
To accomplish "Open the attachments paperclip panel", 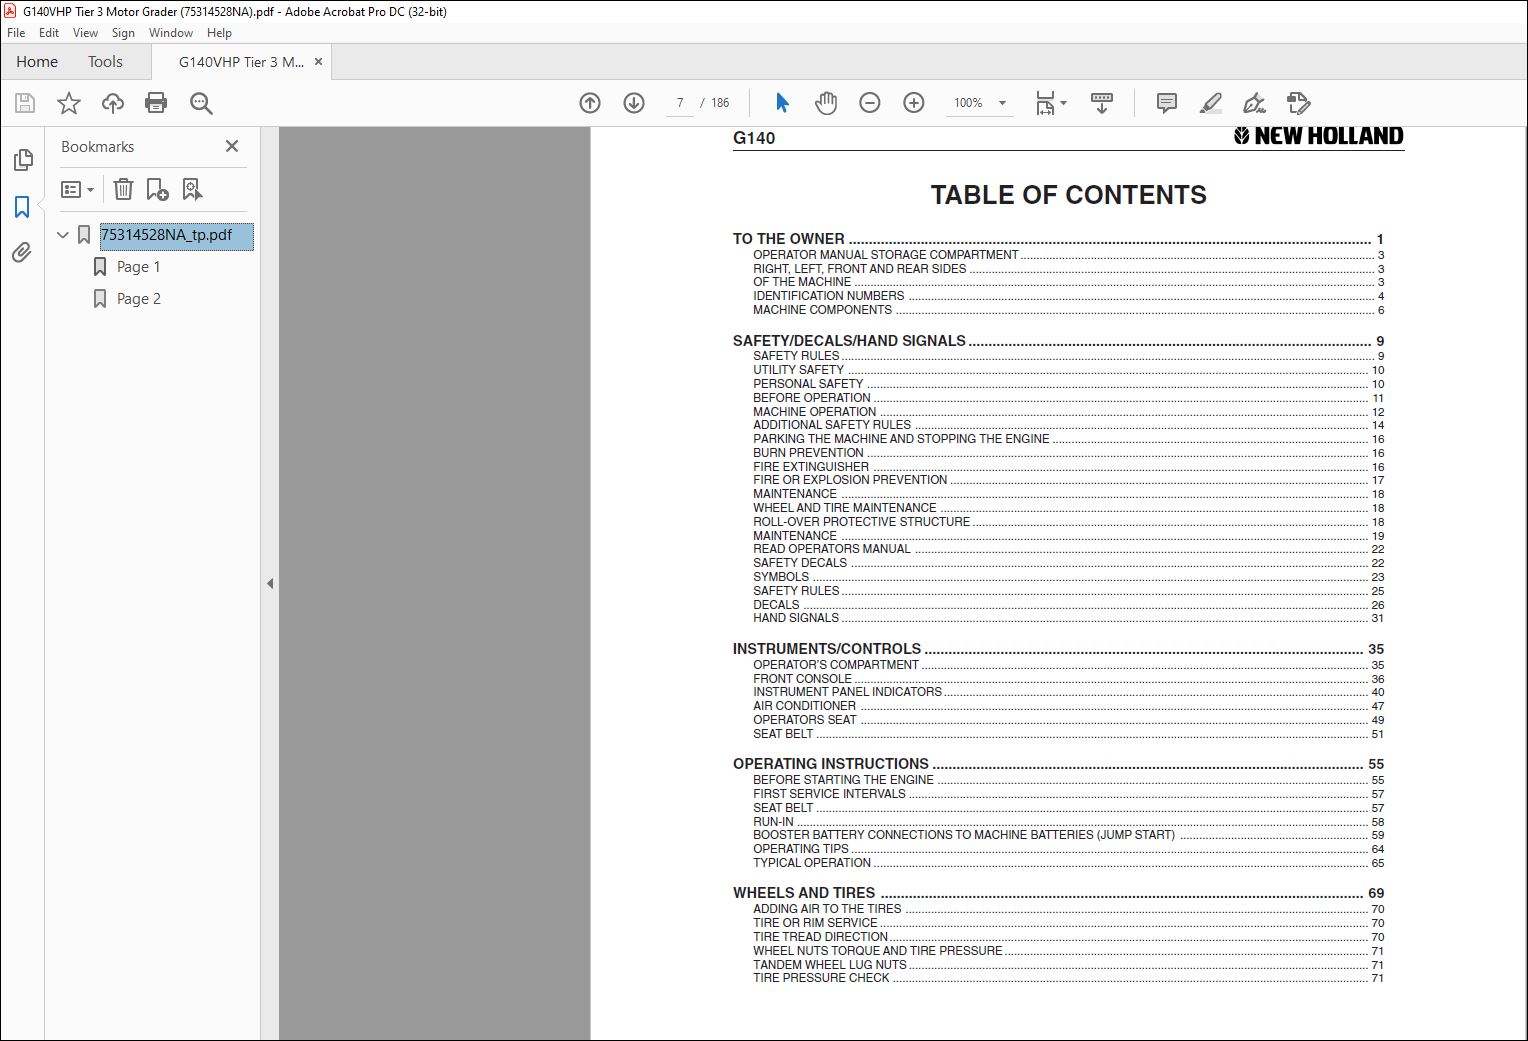I will tap(22, 253).
